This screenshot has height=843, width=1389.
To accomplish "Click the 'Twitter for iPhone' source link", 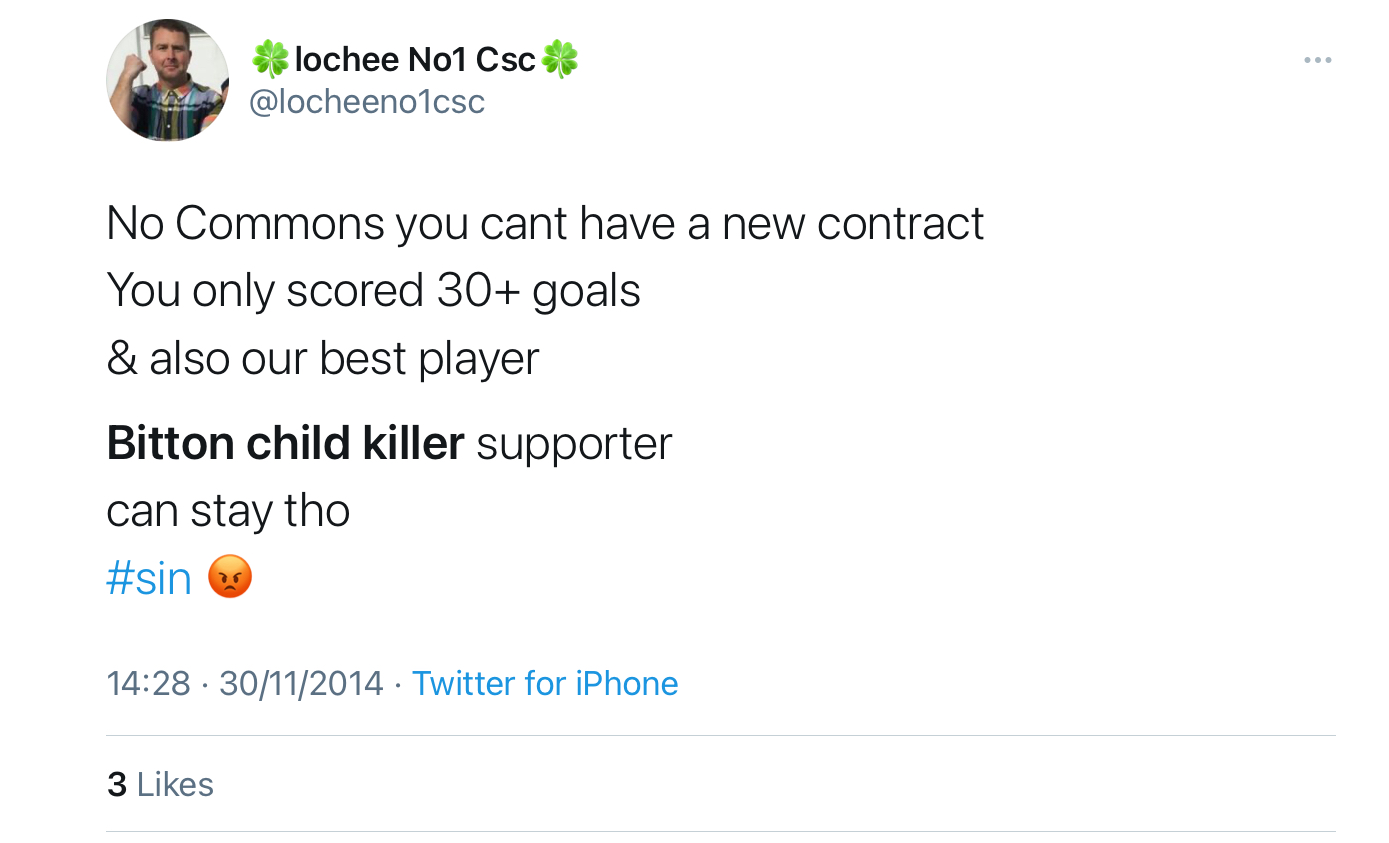I will [x=545, y=683].
